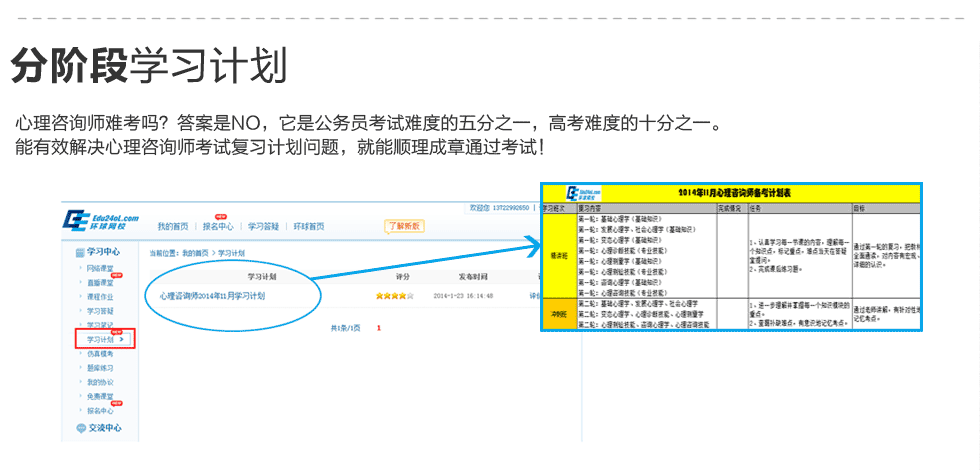Click 我的首页 in the breadcrumb path

195,254
